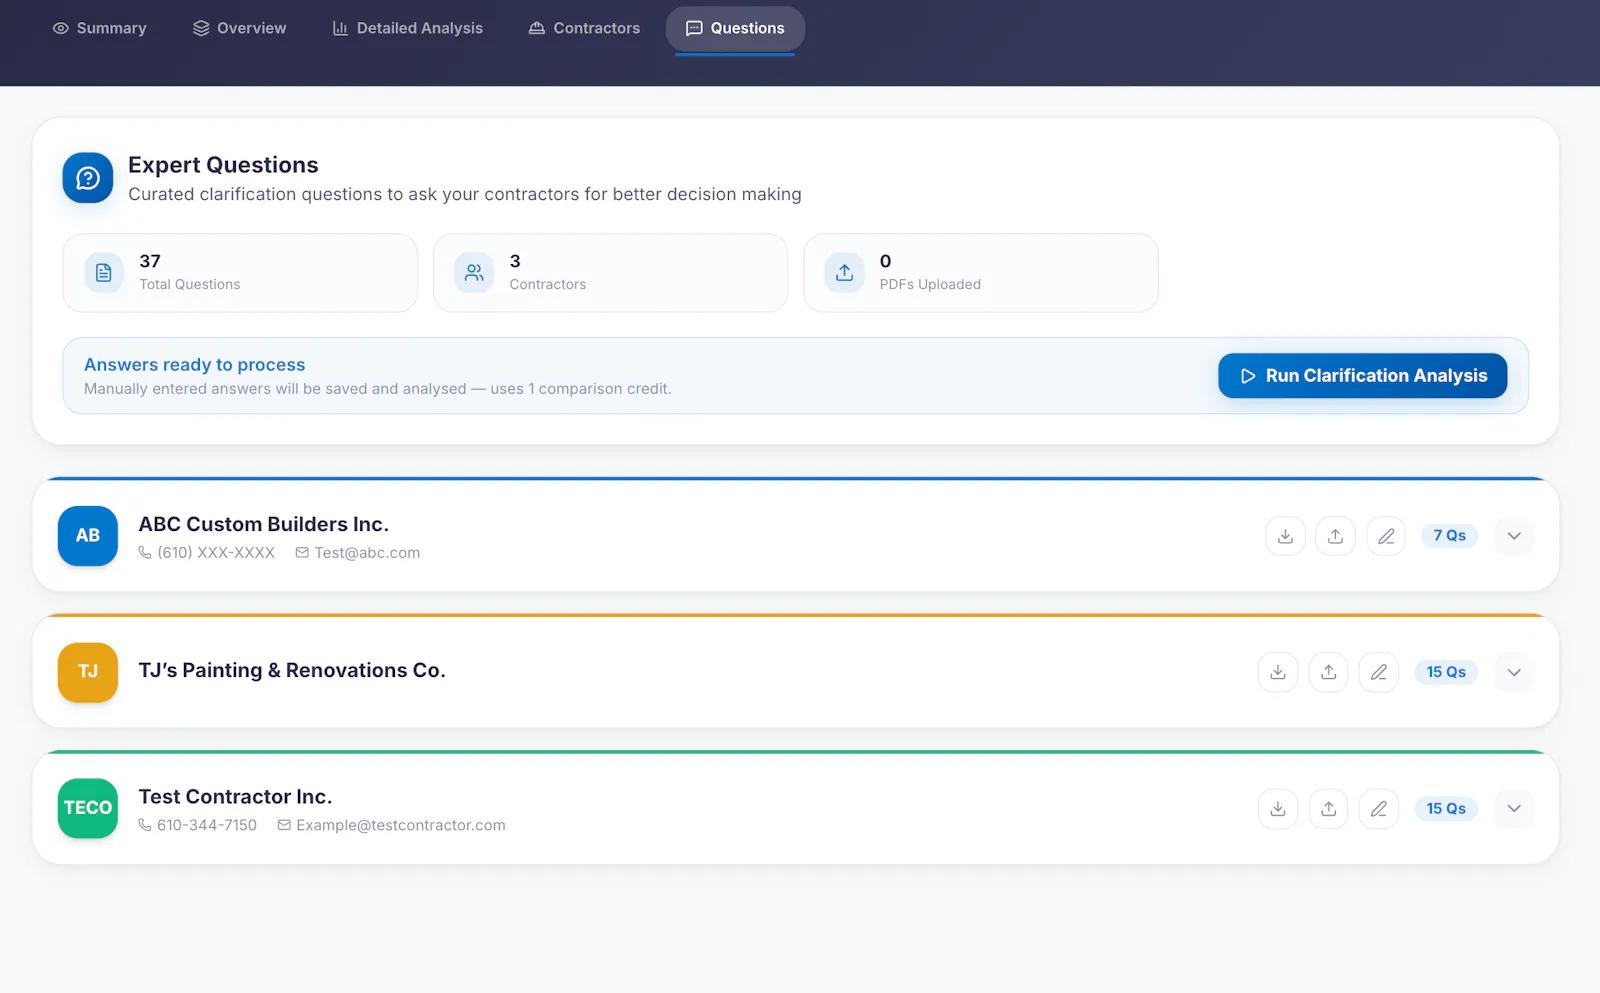Select the Questions tab
This screenshot has width=1600, height=993.
coord(735,28)
